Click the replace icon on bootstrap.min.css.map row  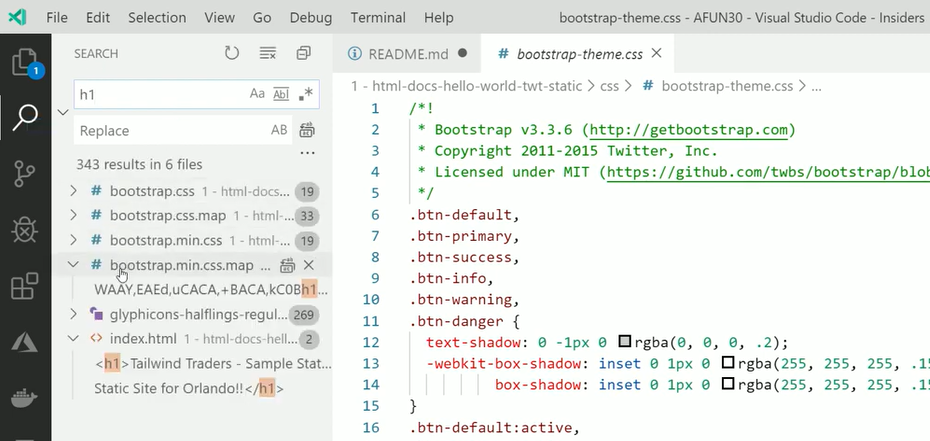(x=287, y=265)
